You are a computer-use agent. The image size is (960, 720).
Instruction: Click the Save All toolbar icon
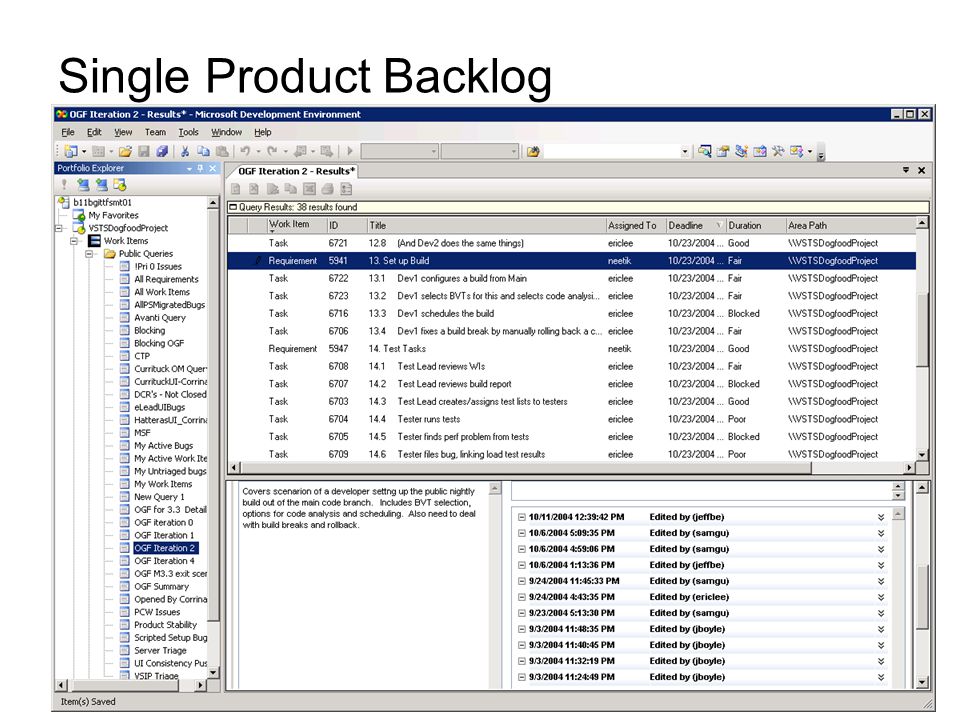coord(162,151)
